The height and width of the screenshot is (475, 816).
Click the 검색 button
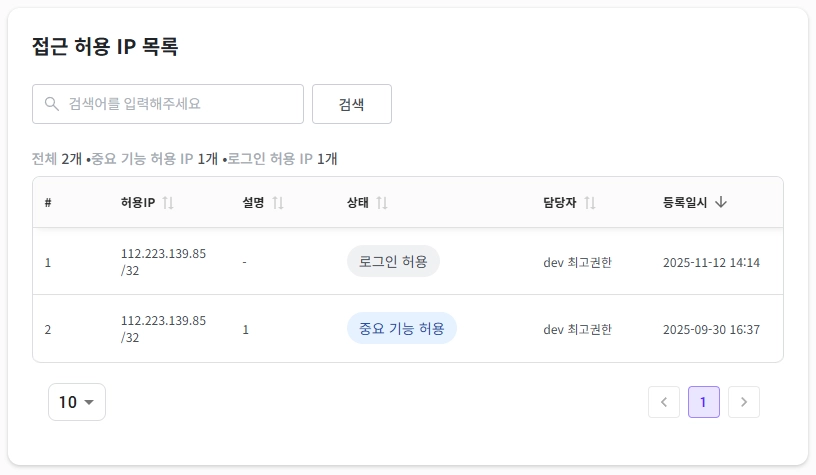click(352, 104)
